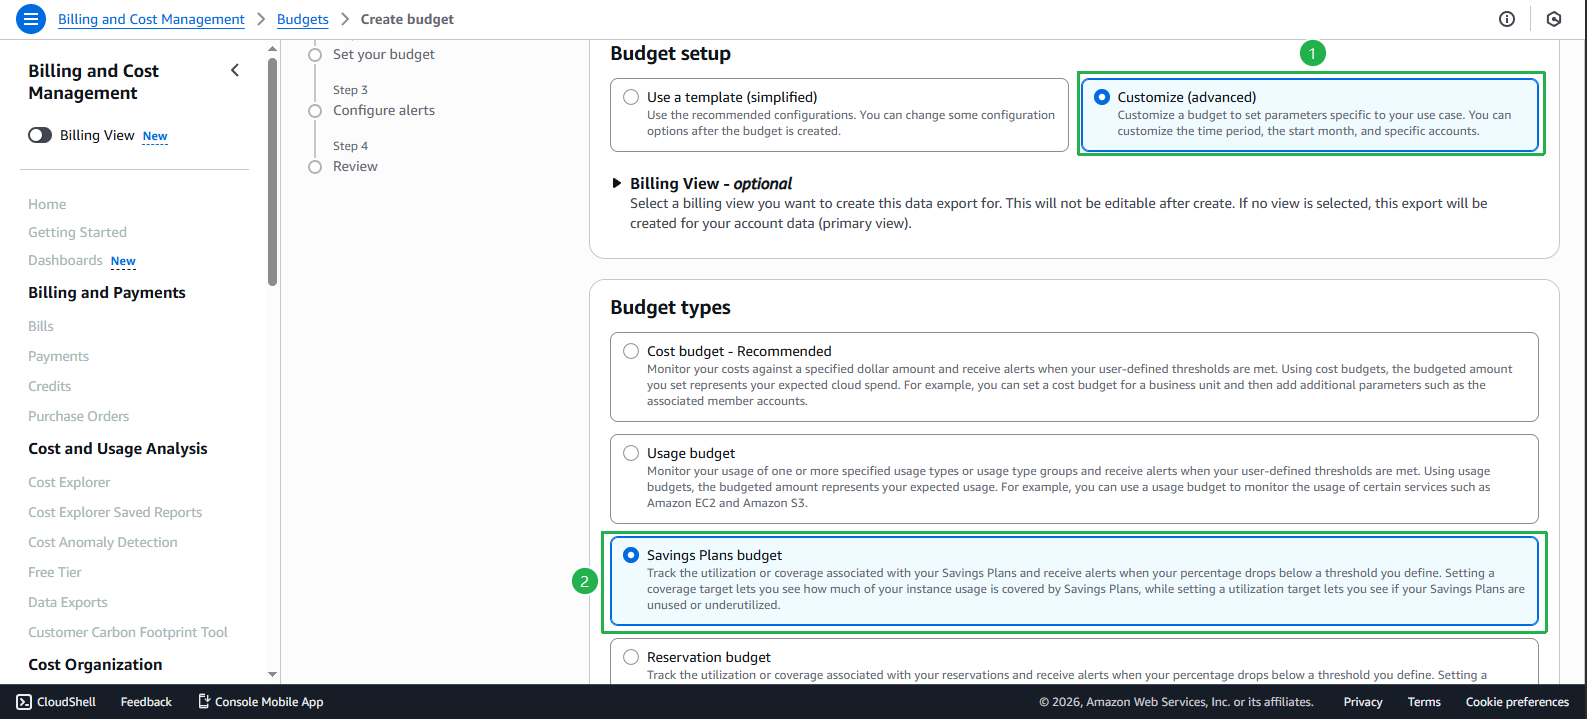Image resolution: width=1587 pixels, height=719 pixels.
Task: Open Home in the sidebar
Action: pos(47,204)
